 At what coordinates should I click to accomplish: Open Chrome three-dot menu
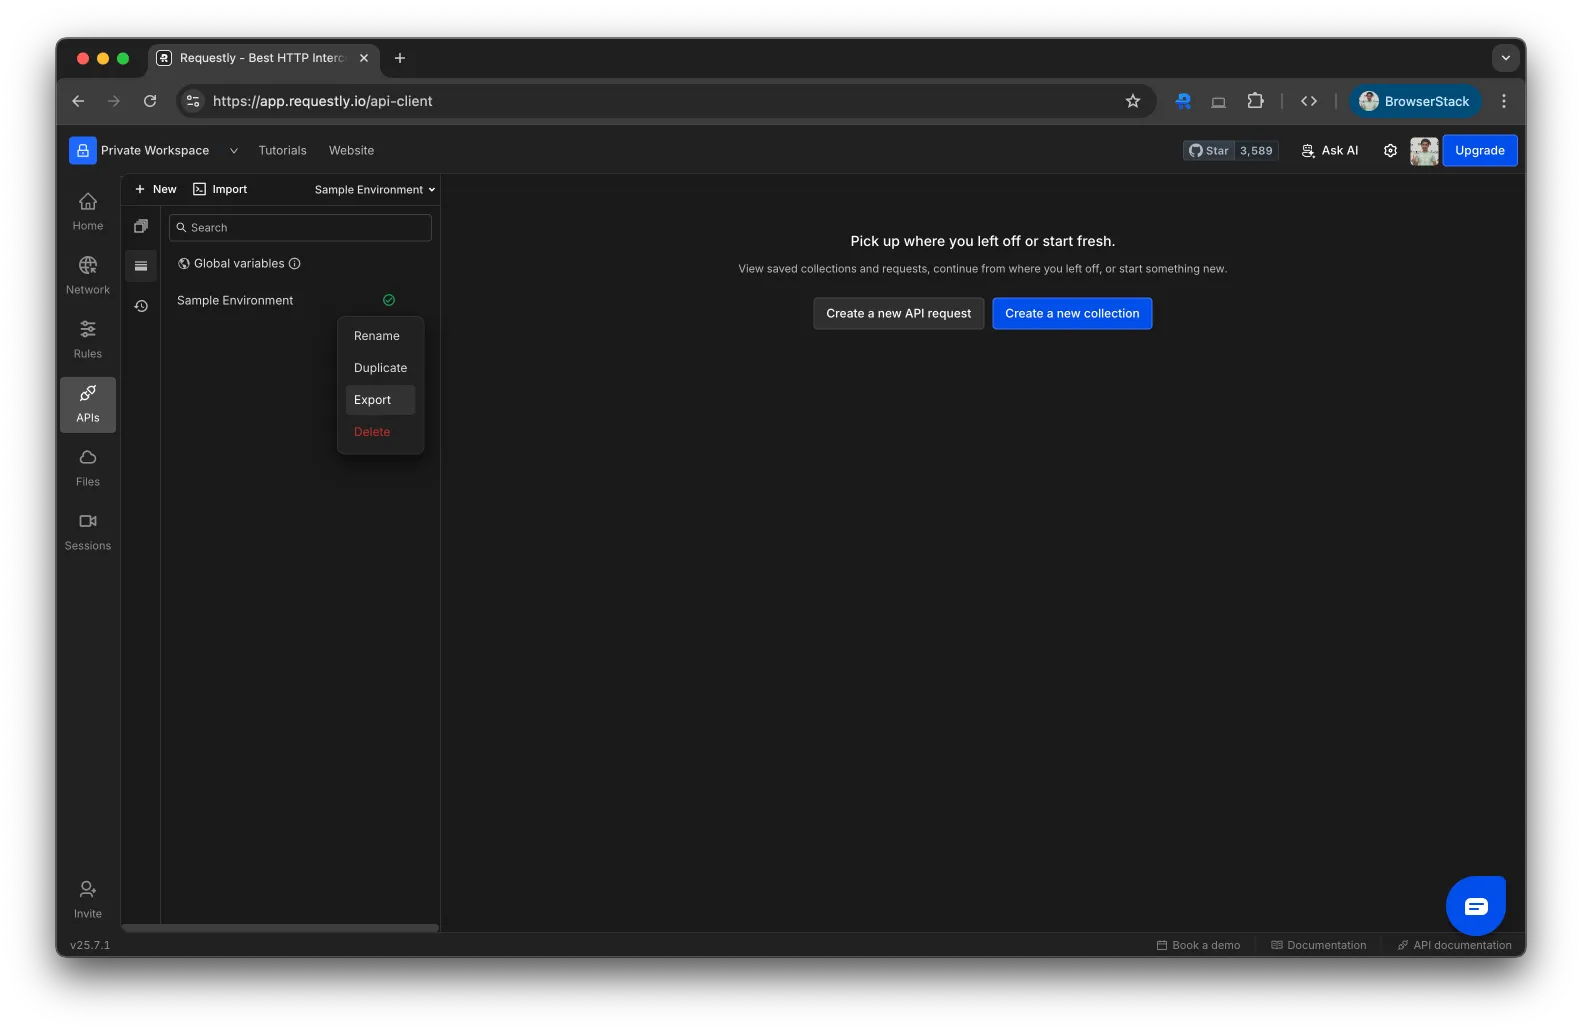coord(1503,101)
